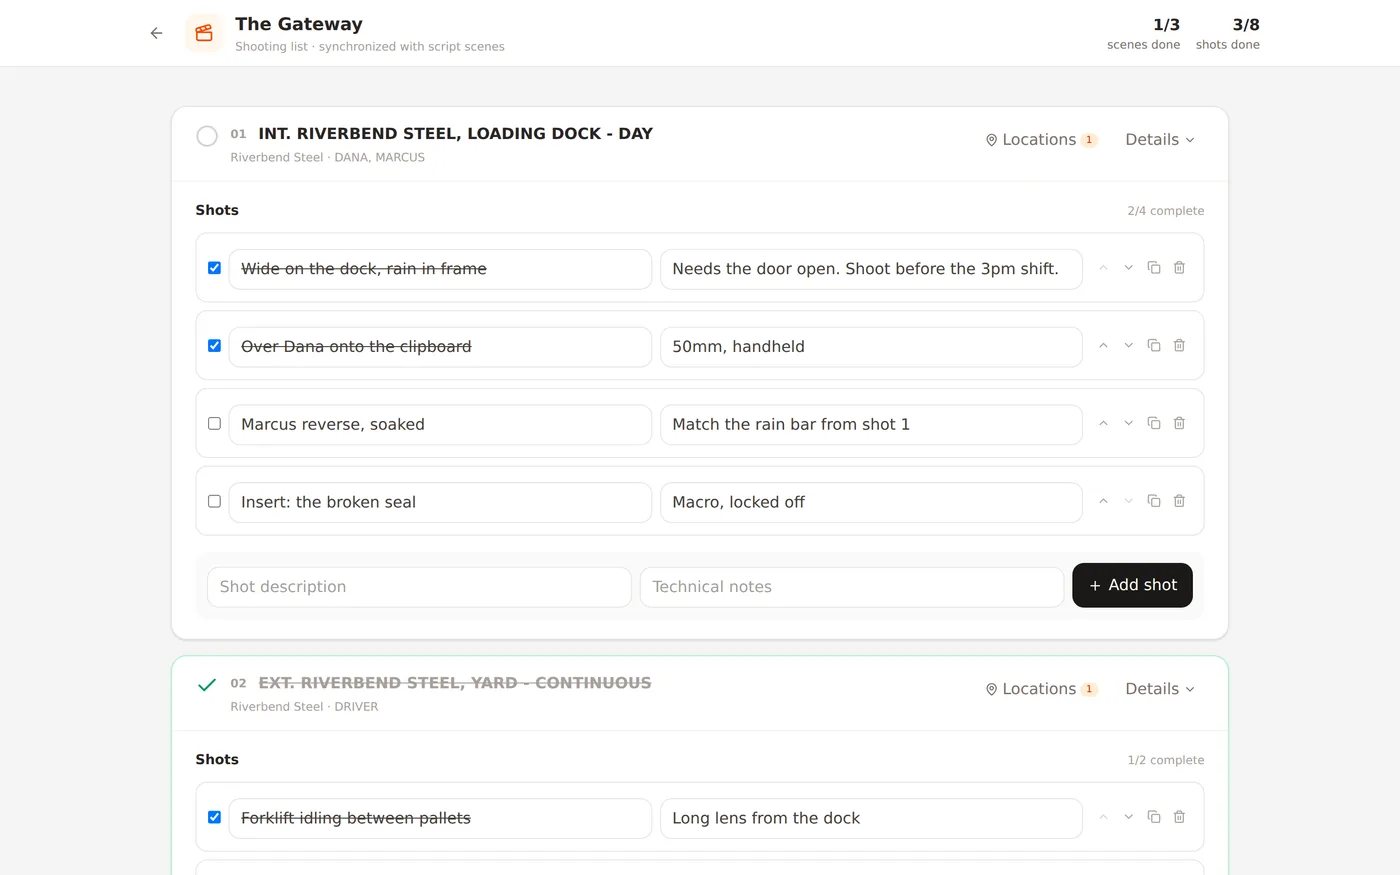The height and width of the screenshot is (875, 1400).
Task: Go back using the arrow beside The Gateway
Action: pos(156,33)
